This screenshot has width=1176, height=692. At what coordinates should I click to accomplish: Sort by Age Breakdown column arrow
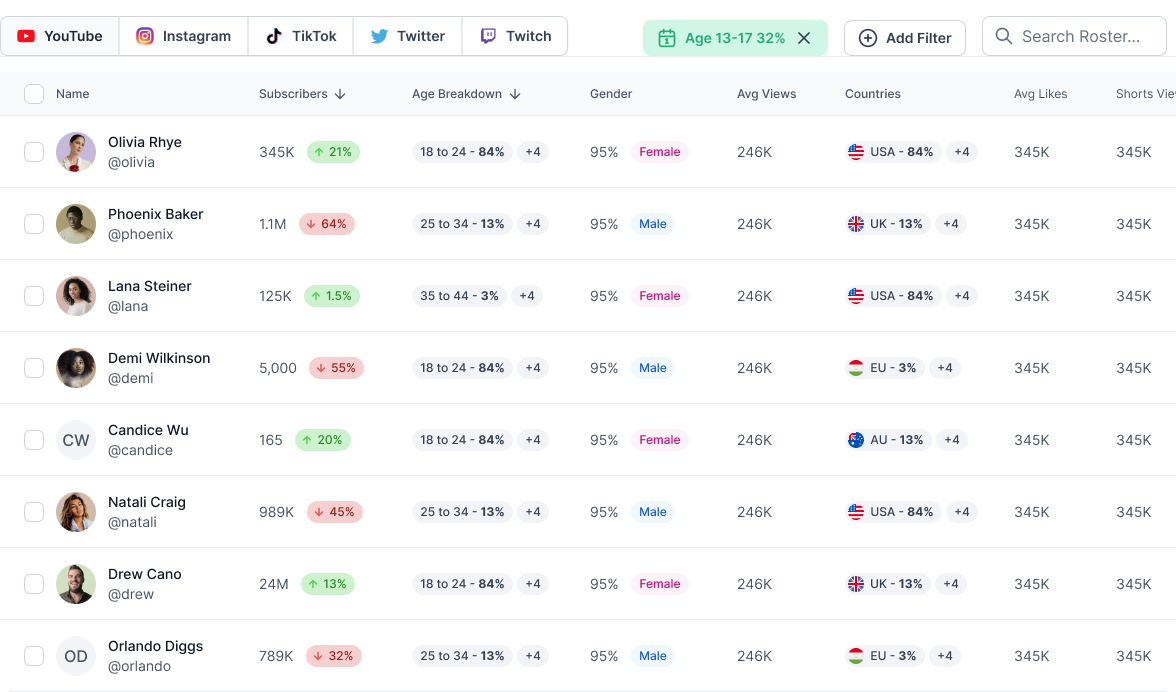(515, 94)
